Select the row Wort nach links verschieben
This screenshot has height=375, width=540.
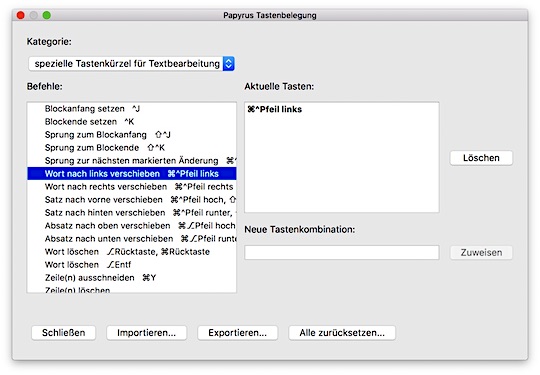point(132,174)
